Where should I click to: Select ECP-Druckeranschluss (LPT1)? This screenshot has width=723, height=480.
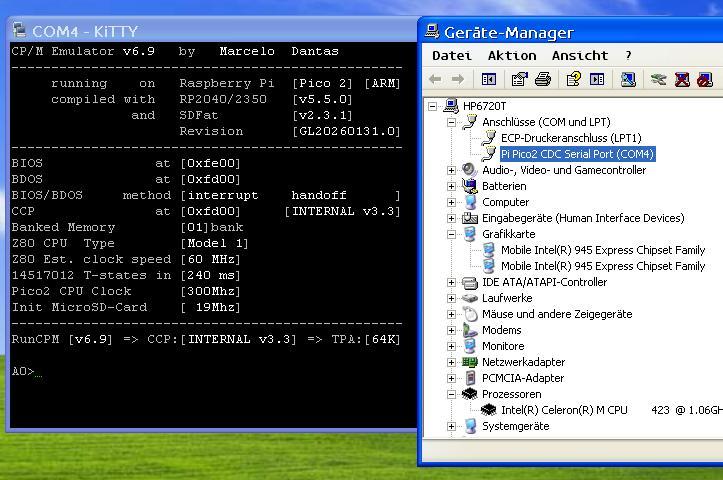pyautogui.click(x=571, y=138)
